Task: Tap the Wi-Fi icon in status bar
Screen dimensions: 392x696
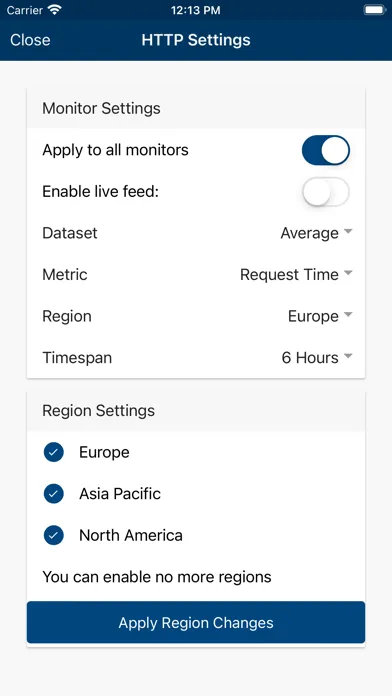Action: point(55,10)
